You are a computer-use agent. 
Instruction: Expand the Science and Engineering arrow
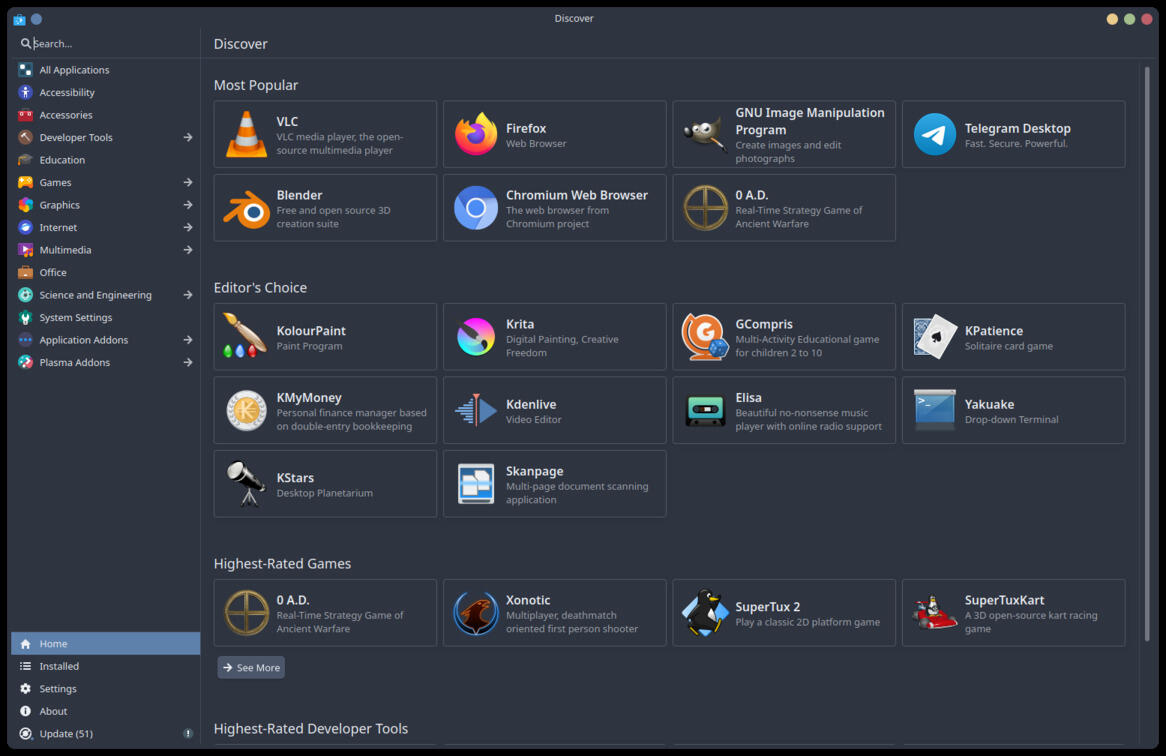pyautogui.click(x=188, y=295)
